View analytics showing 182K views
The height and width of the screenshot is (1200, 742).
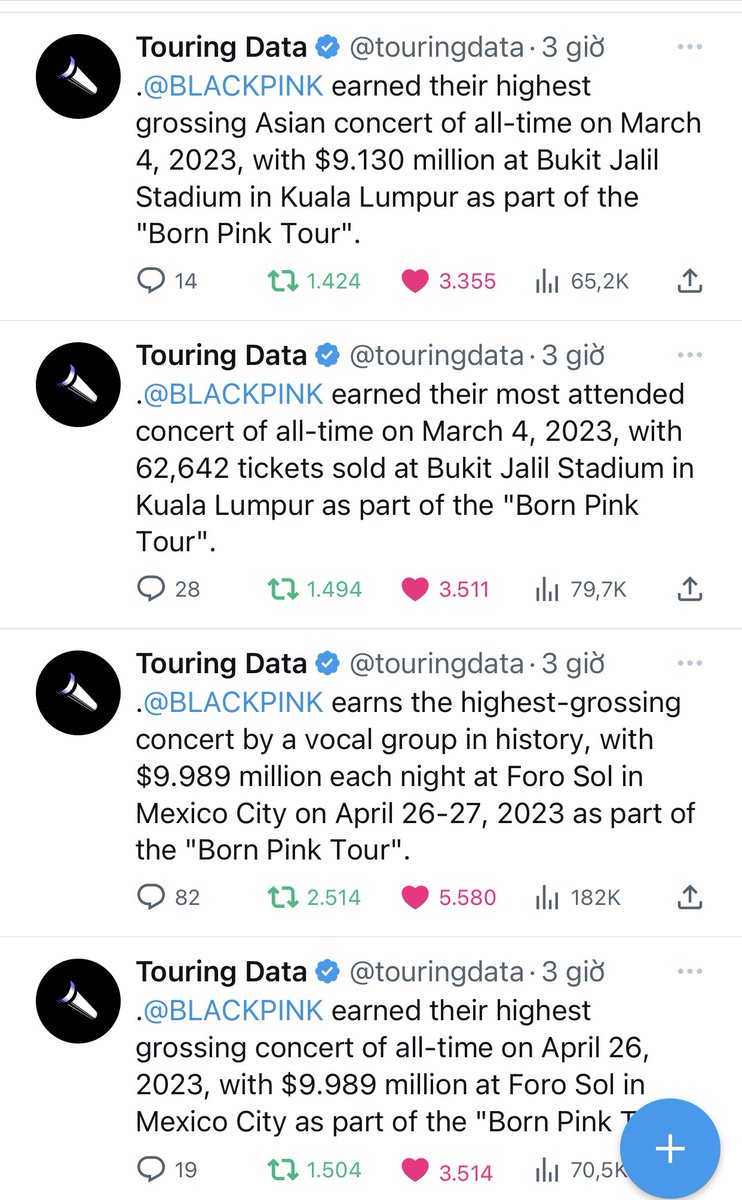[546, 898]
